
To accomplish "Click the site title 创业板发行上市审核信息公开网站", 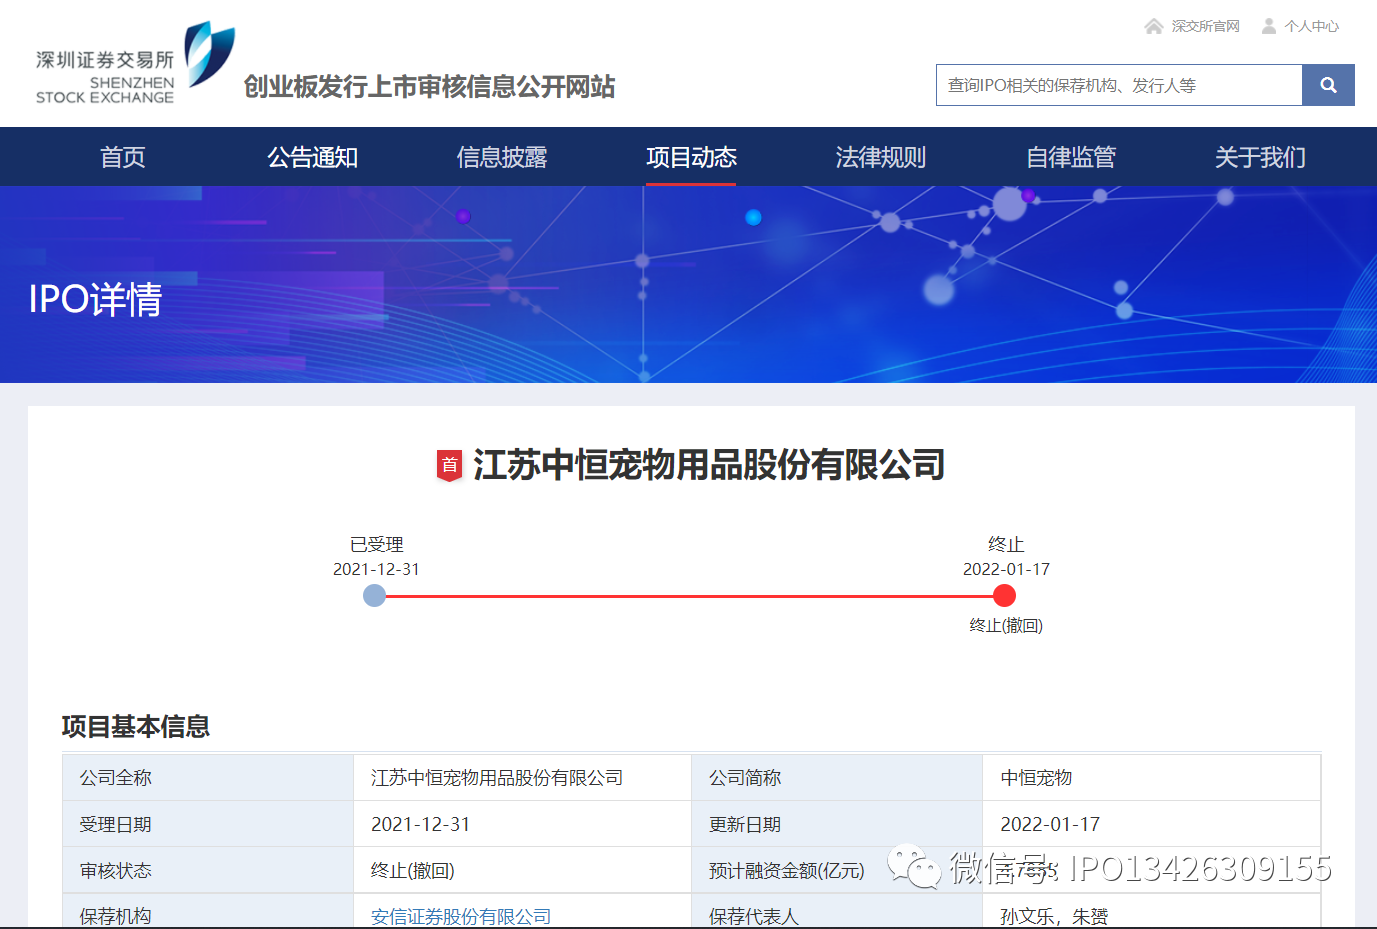I will pyautogui.click(x=429, y=87).
